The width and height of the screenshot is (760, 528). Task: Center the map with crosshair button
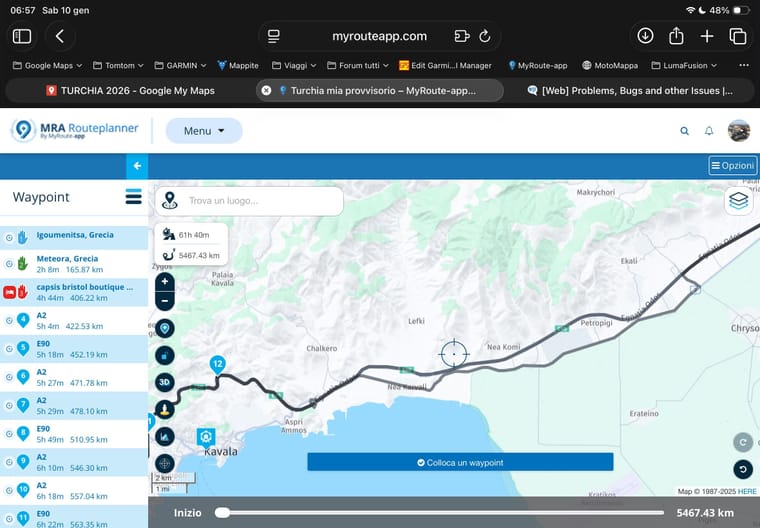(x=165, y=463)
